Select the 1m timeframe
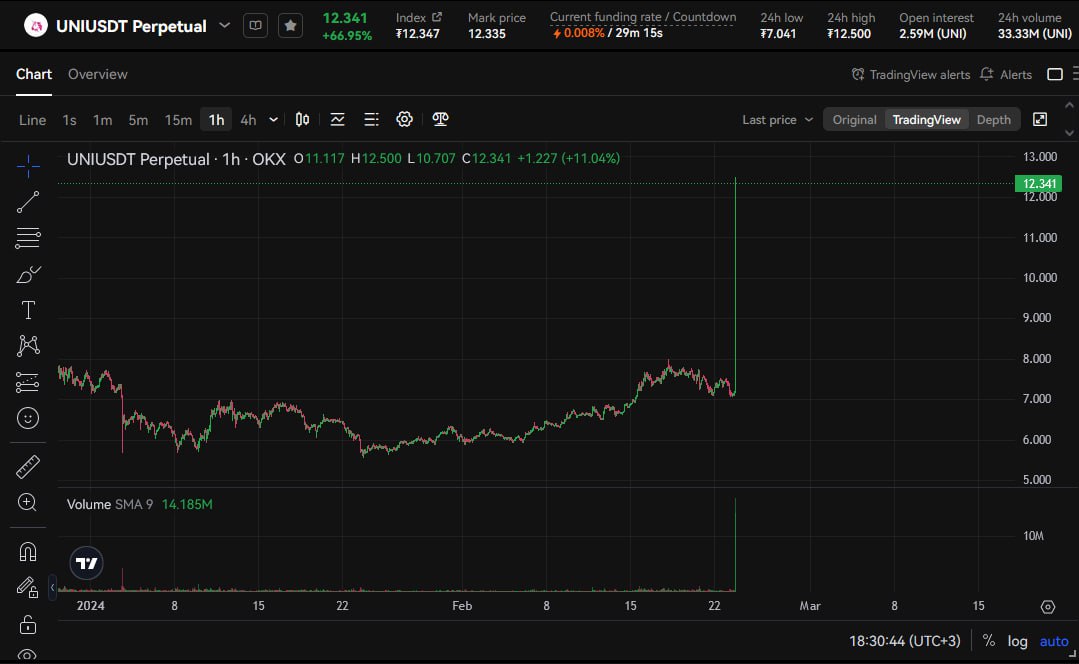 tap(103, 120)
